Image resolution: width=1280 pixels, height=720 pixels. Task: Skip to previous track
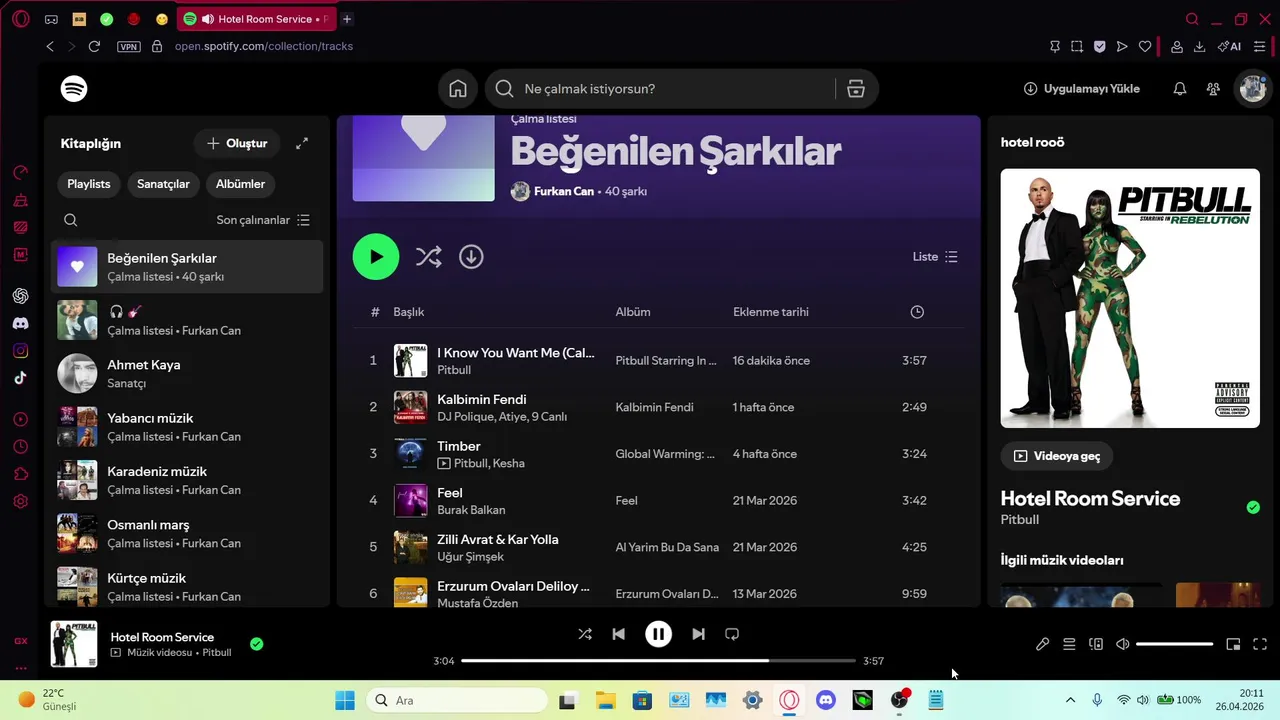click(618, 634)
